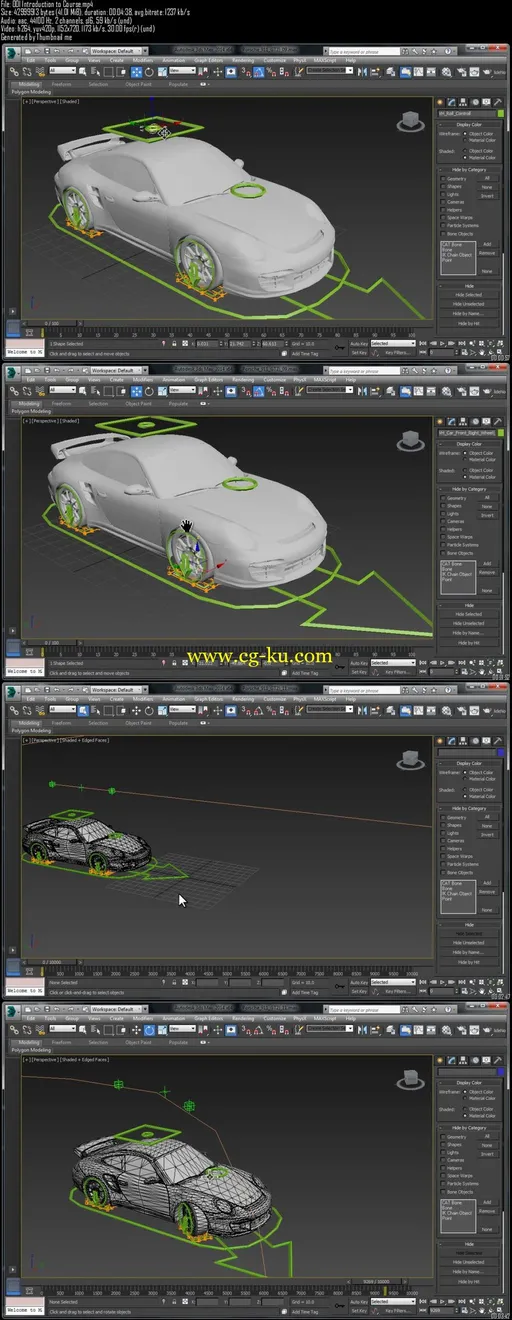Switch to Object Paint ribbon tab, second screenshot

coord(137,404)
